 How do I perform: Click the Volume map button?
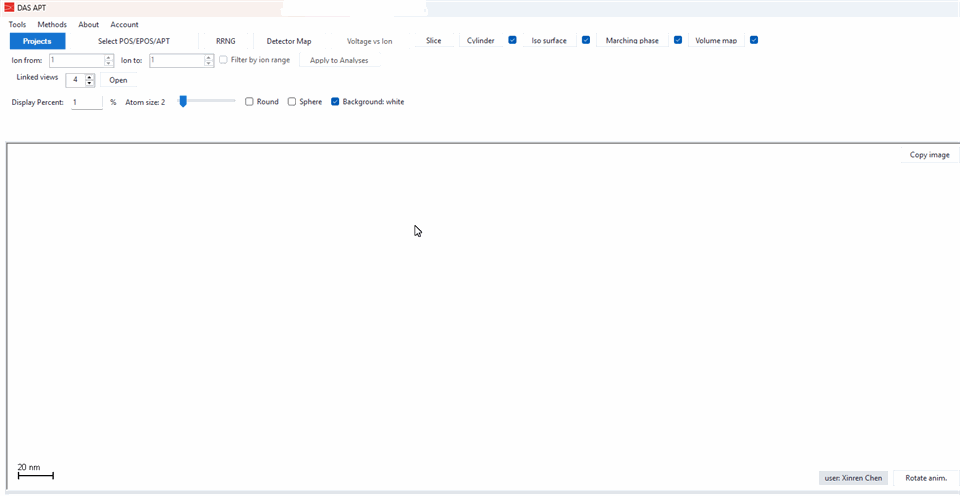[716, 40]
